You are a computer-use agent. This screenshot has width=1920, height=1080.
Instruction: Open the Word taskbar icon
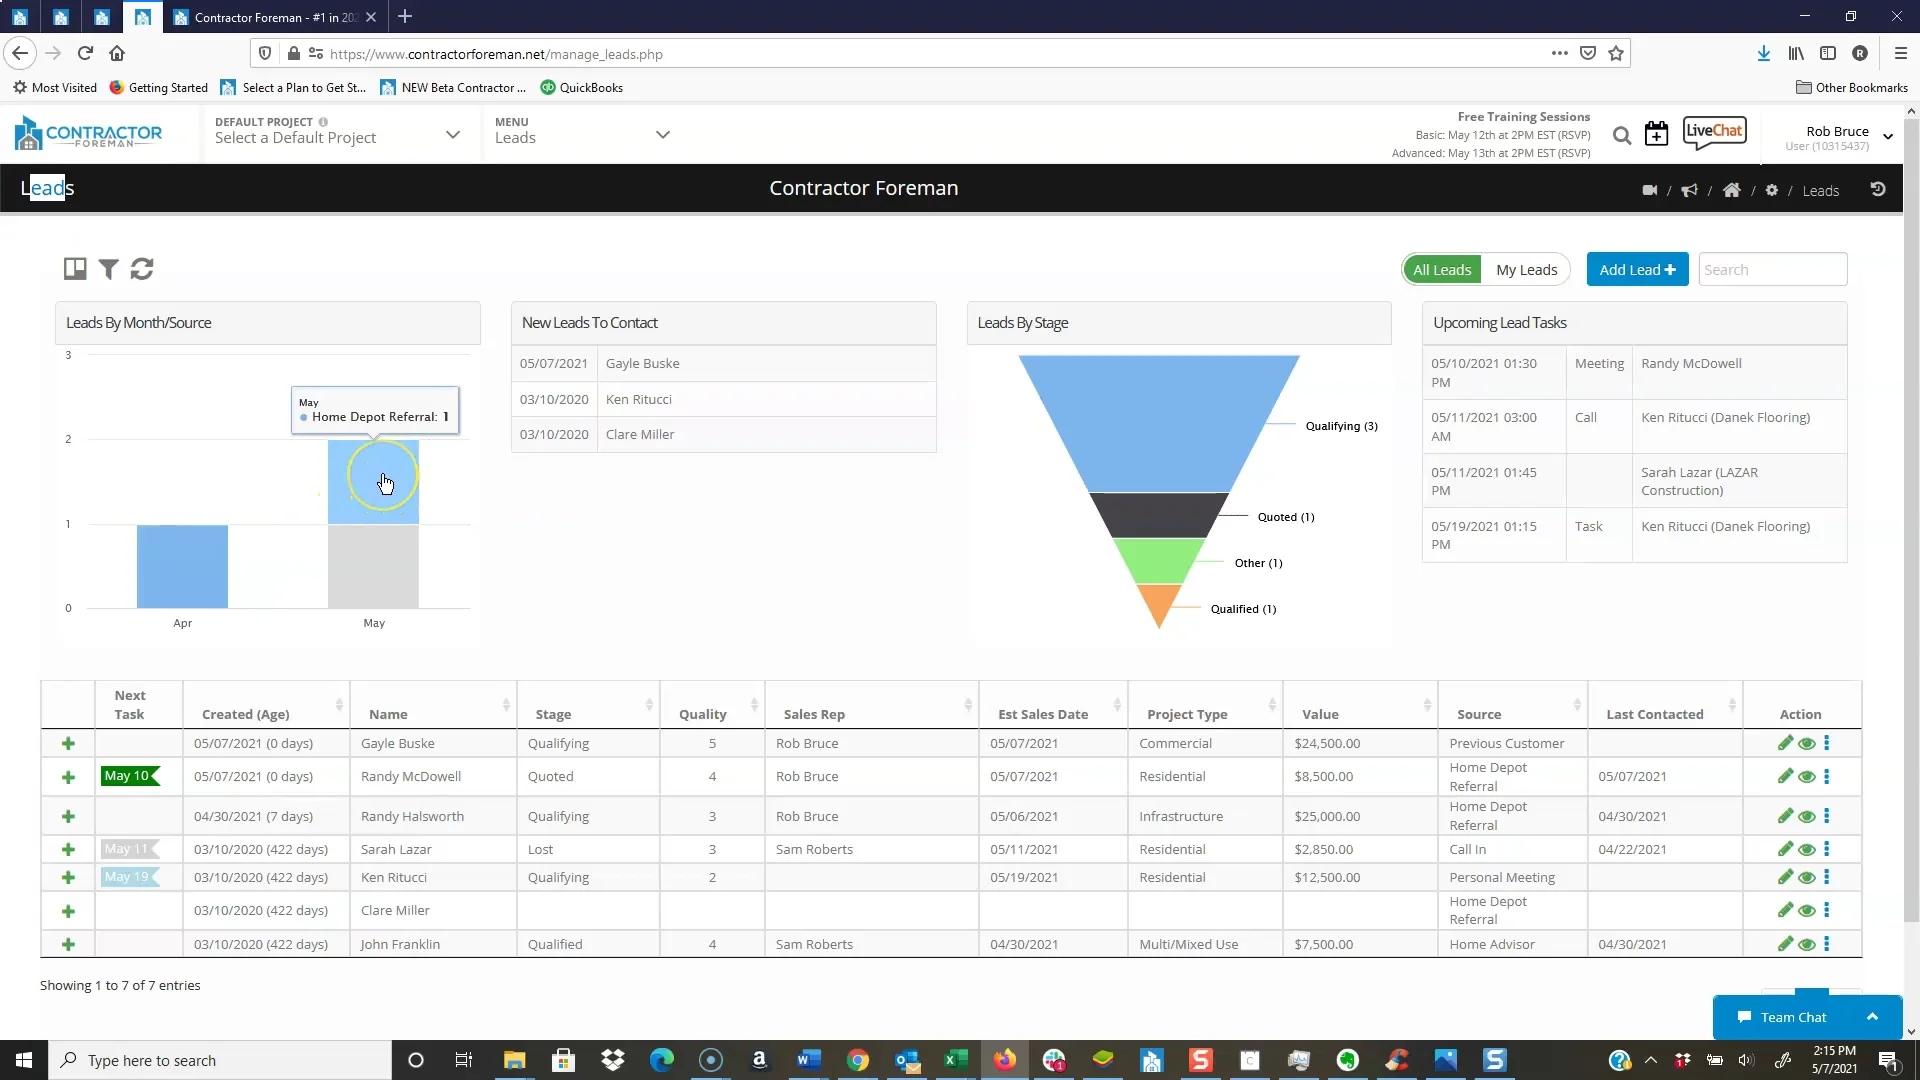tap(808, 1060)
